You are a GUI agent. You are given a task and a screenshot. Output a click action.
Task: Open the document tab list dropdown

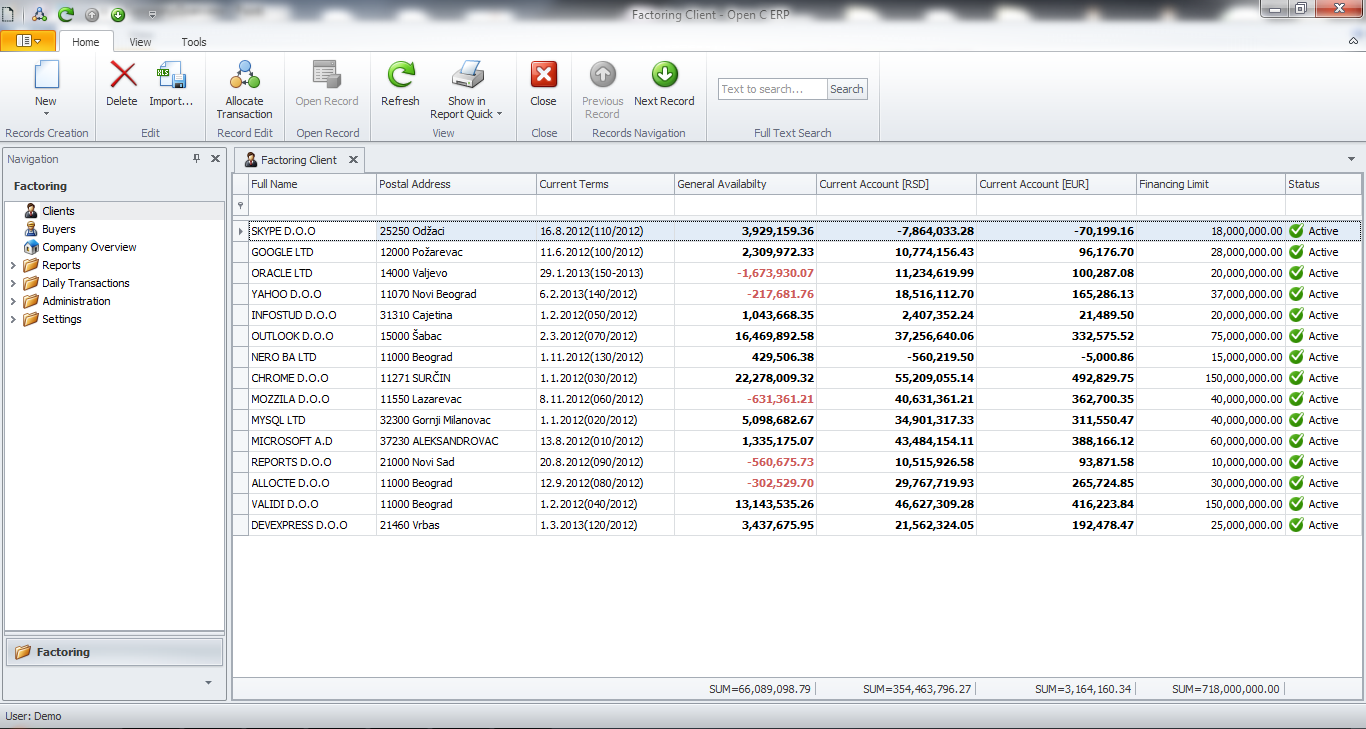(1352, 159)
